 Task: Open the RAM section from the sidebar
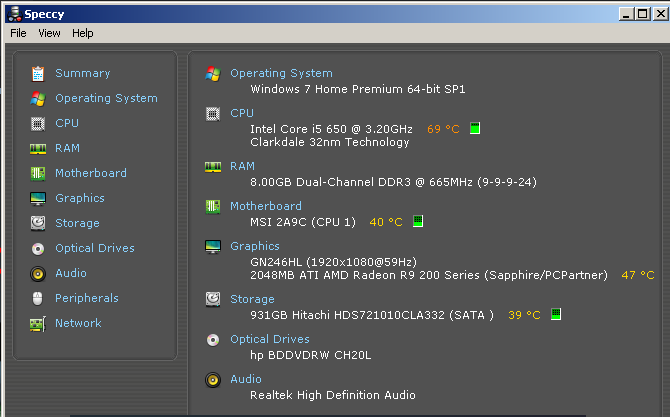pyautogui.click(x=67, y=148)
